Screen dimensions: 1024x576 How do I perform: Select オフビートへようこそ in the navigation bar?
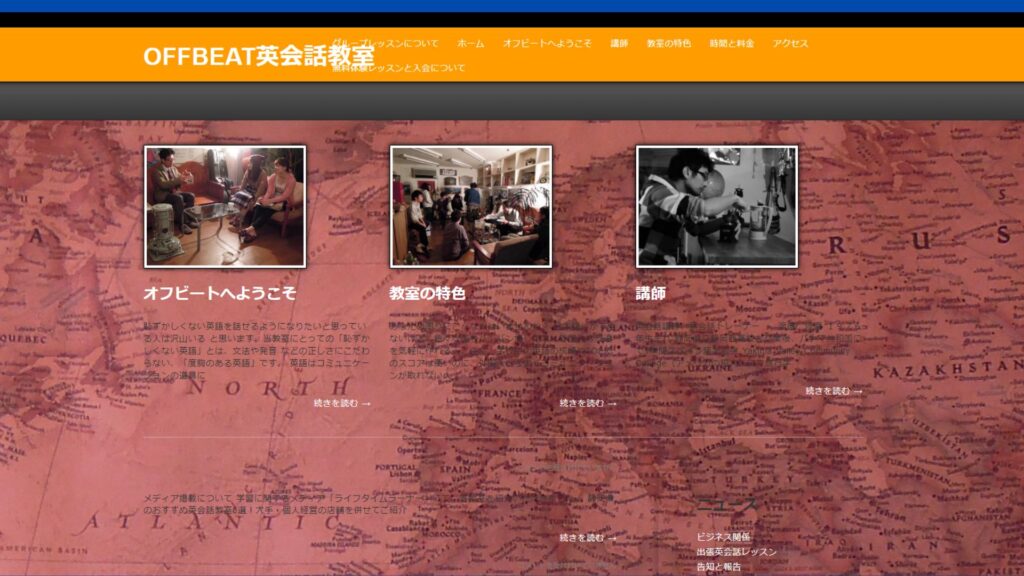[547, 43]
